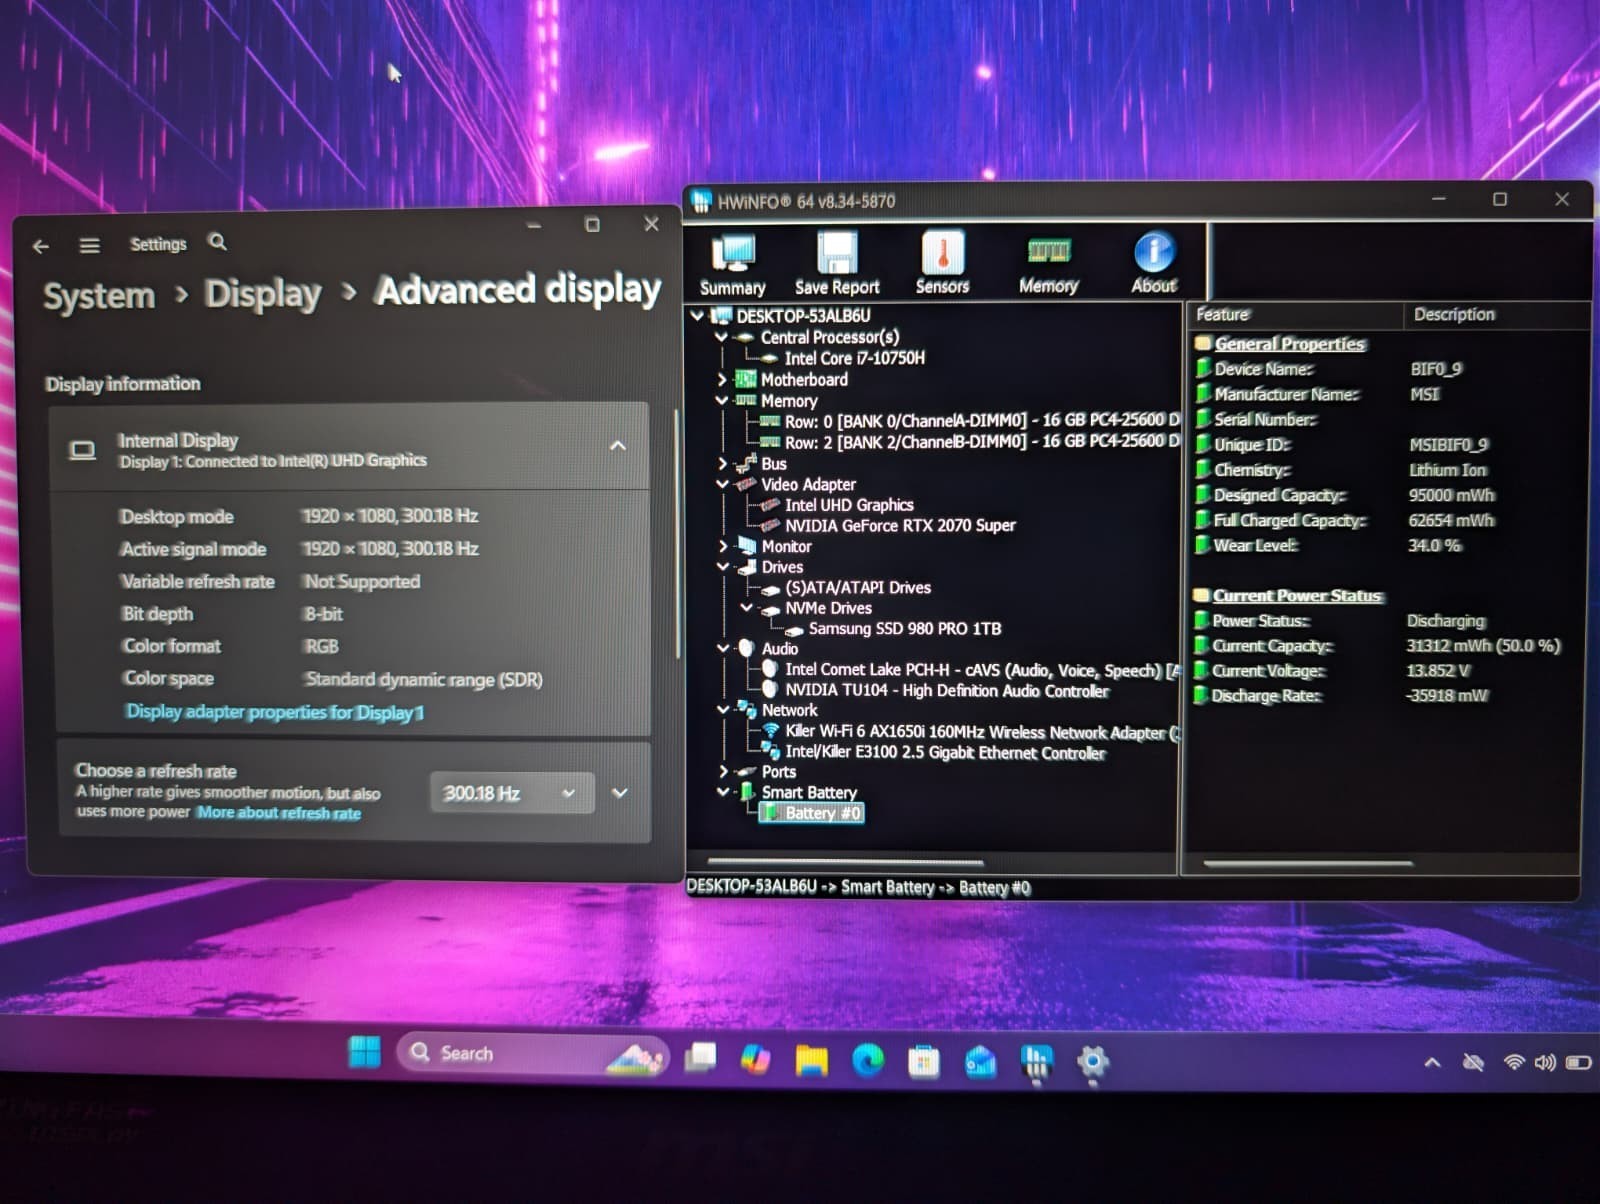
Task: Select Intel Comet Lake PCH-H cAVS audio node
Action: point(982,670)
